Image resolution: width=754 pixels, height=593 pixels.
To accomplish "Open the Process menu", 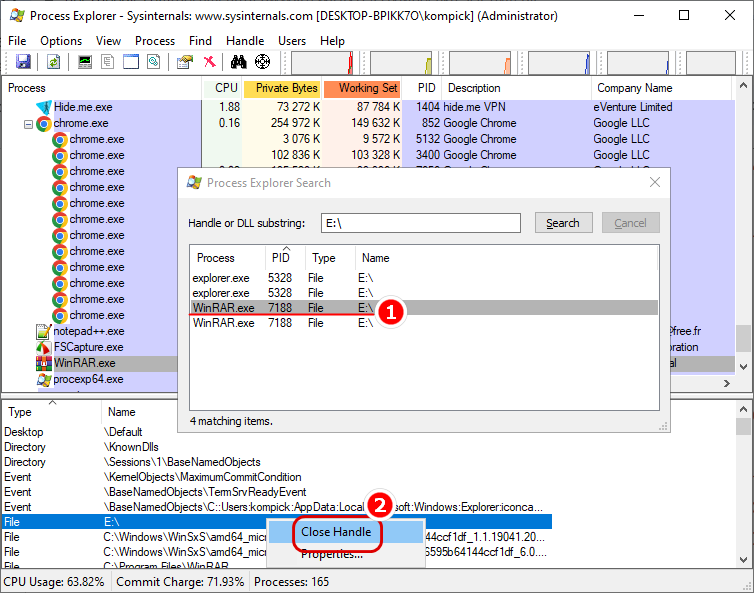I will click(155, 41).
